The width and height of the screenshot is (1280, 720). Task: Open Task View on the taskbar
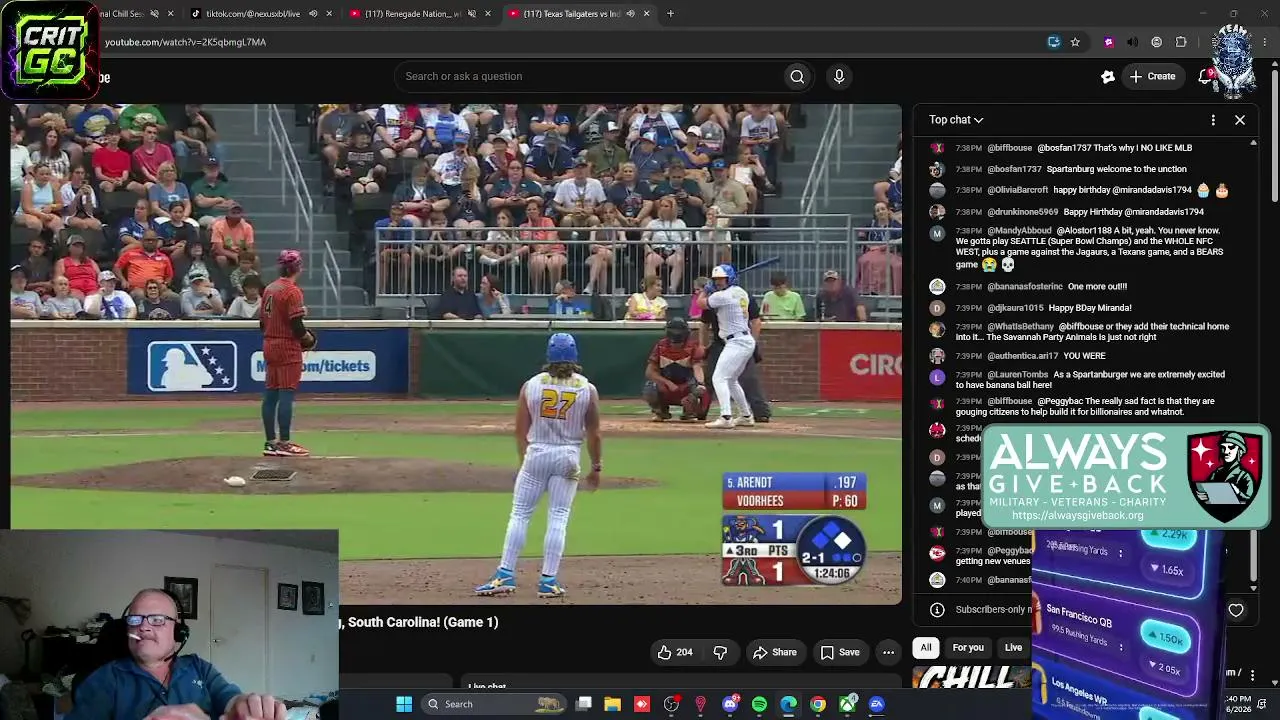(584, 704)
